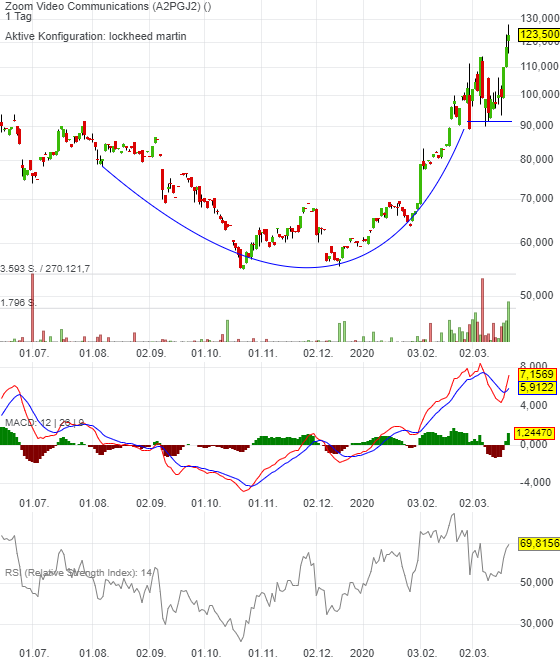Click the 50,000 price axis label
The image size is (560, 662).
[x=536, y=295]
